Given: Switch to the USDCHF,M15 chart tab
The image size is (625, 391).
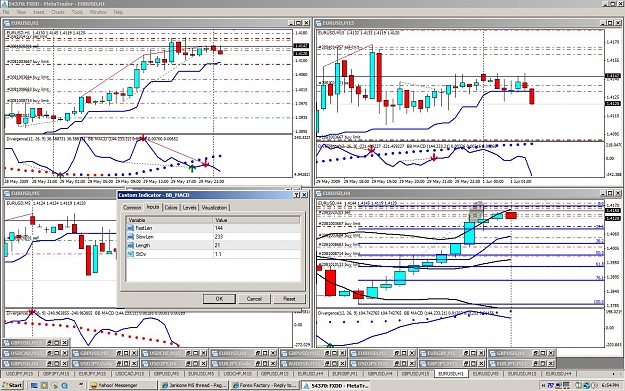Looking at the screenshot, I should 238,374.
